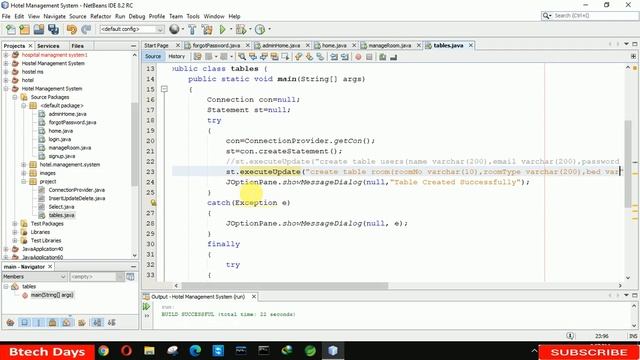
Task: Expand the Libraries node
Action: [x=15, y=232]
